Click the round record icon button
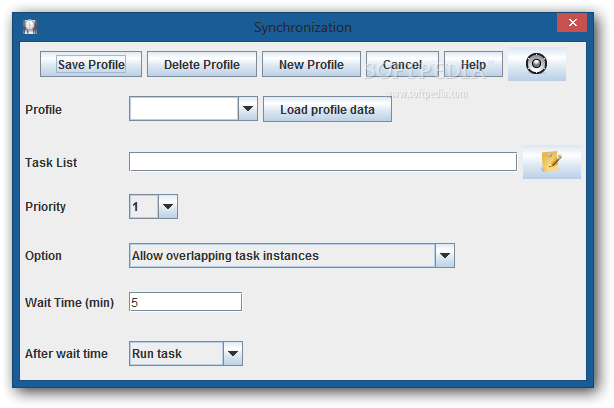 coord(536,64)
